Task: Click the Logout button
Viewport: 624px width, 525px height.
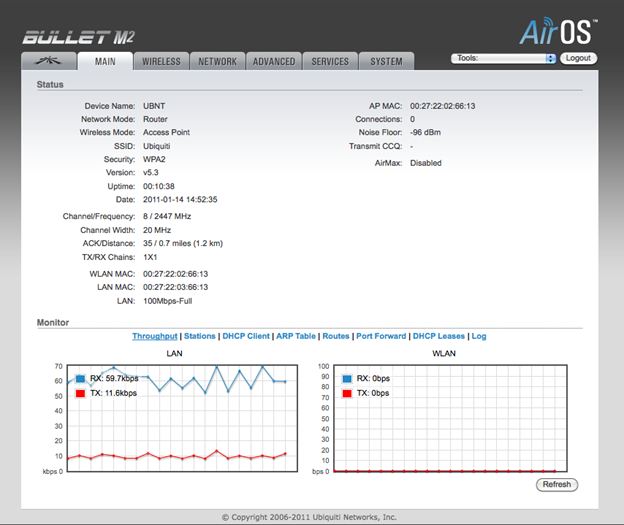Action: pyautogui.click(x=578, y=58)
